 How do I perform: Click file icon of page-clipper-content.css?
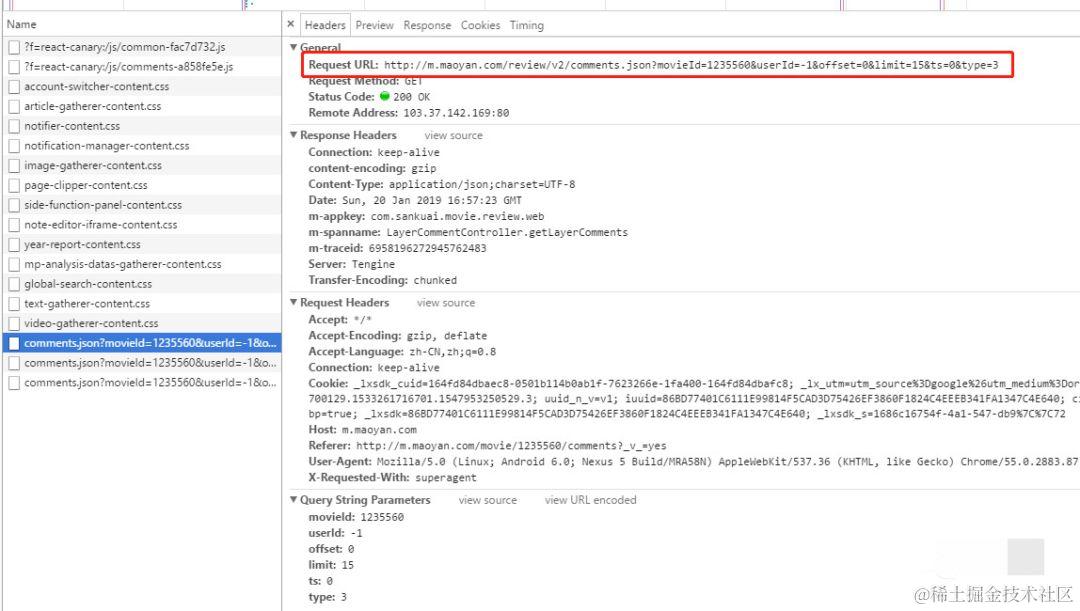coord(14,185)
